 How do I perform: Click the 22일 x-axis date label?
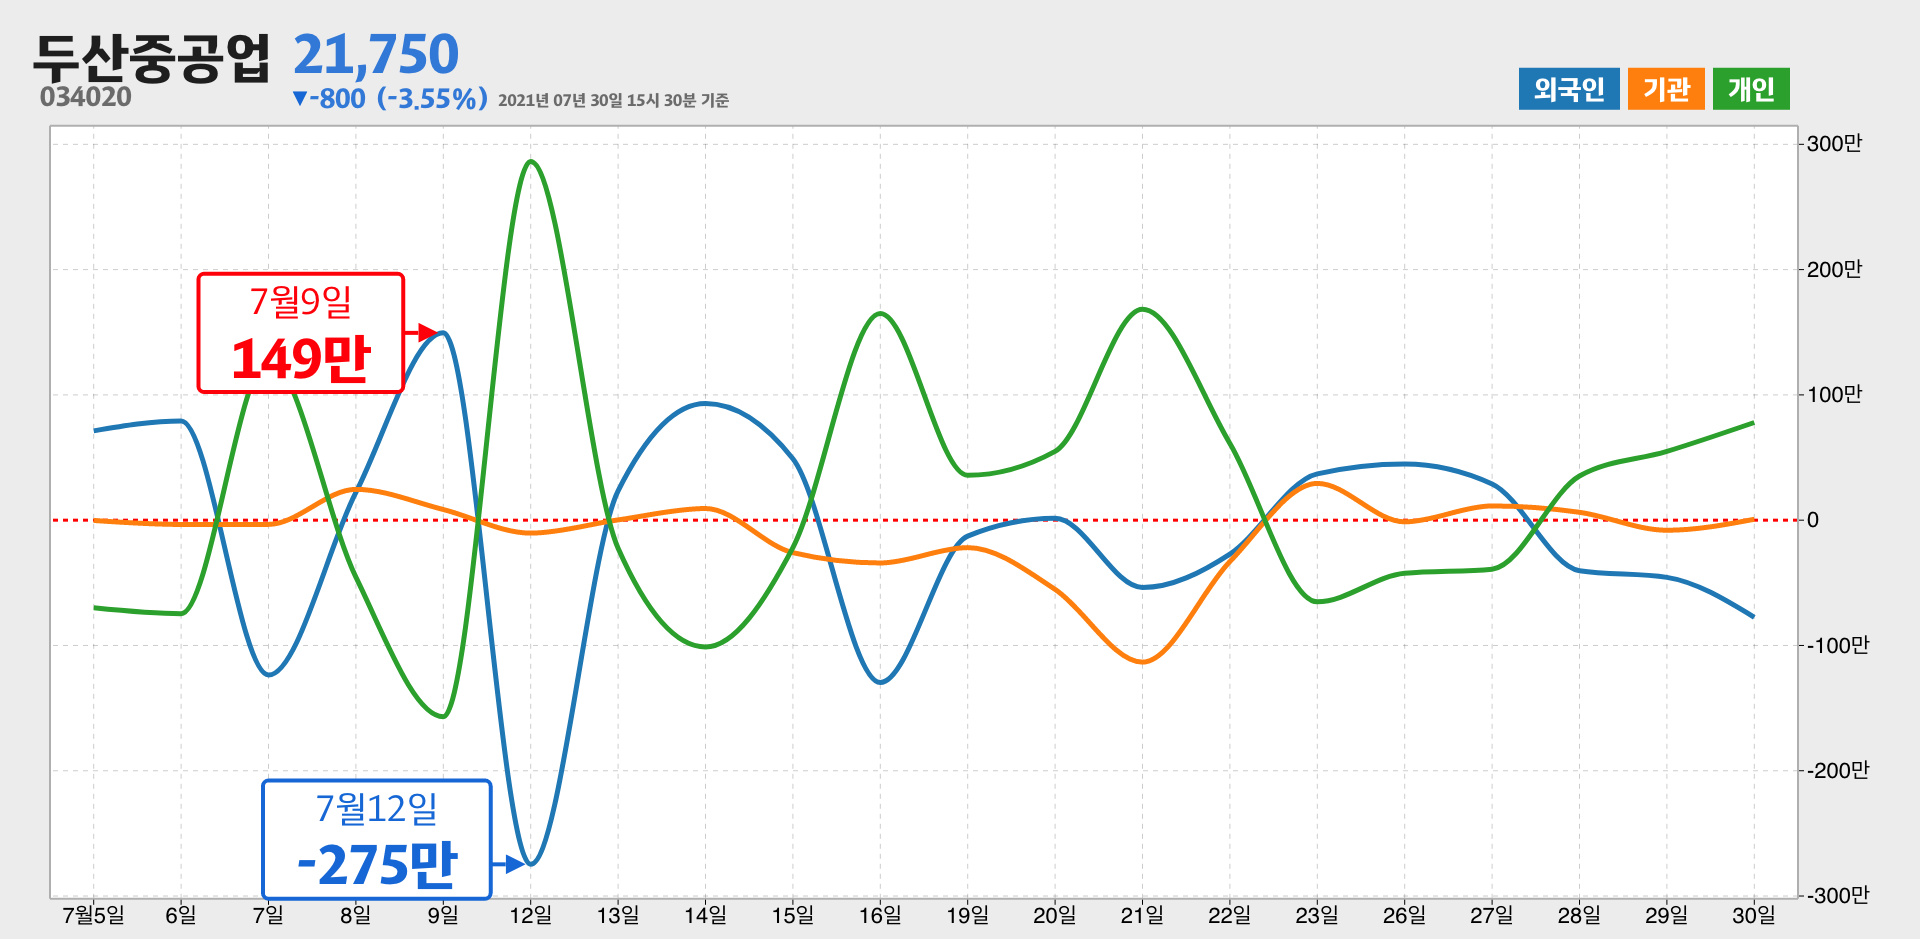coord(1230,915)
